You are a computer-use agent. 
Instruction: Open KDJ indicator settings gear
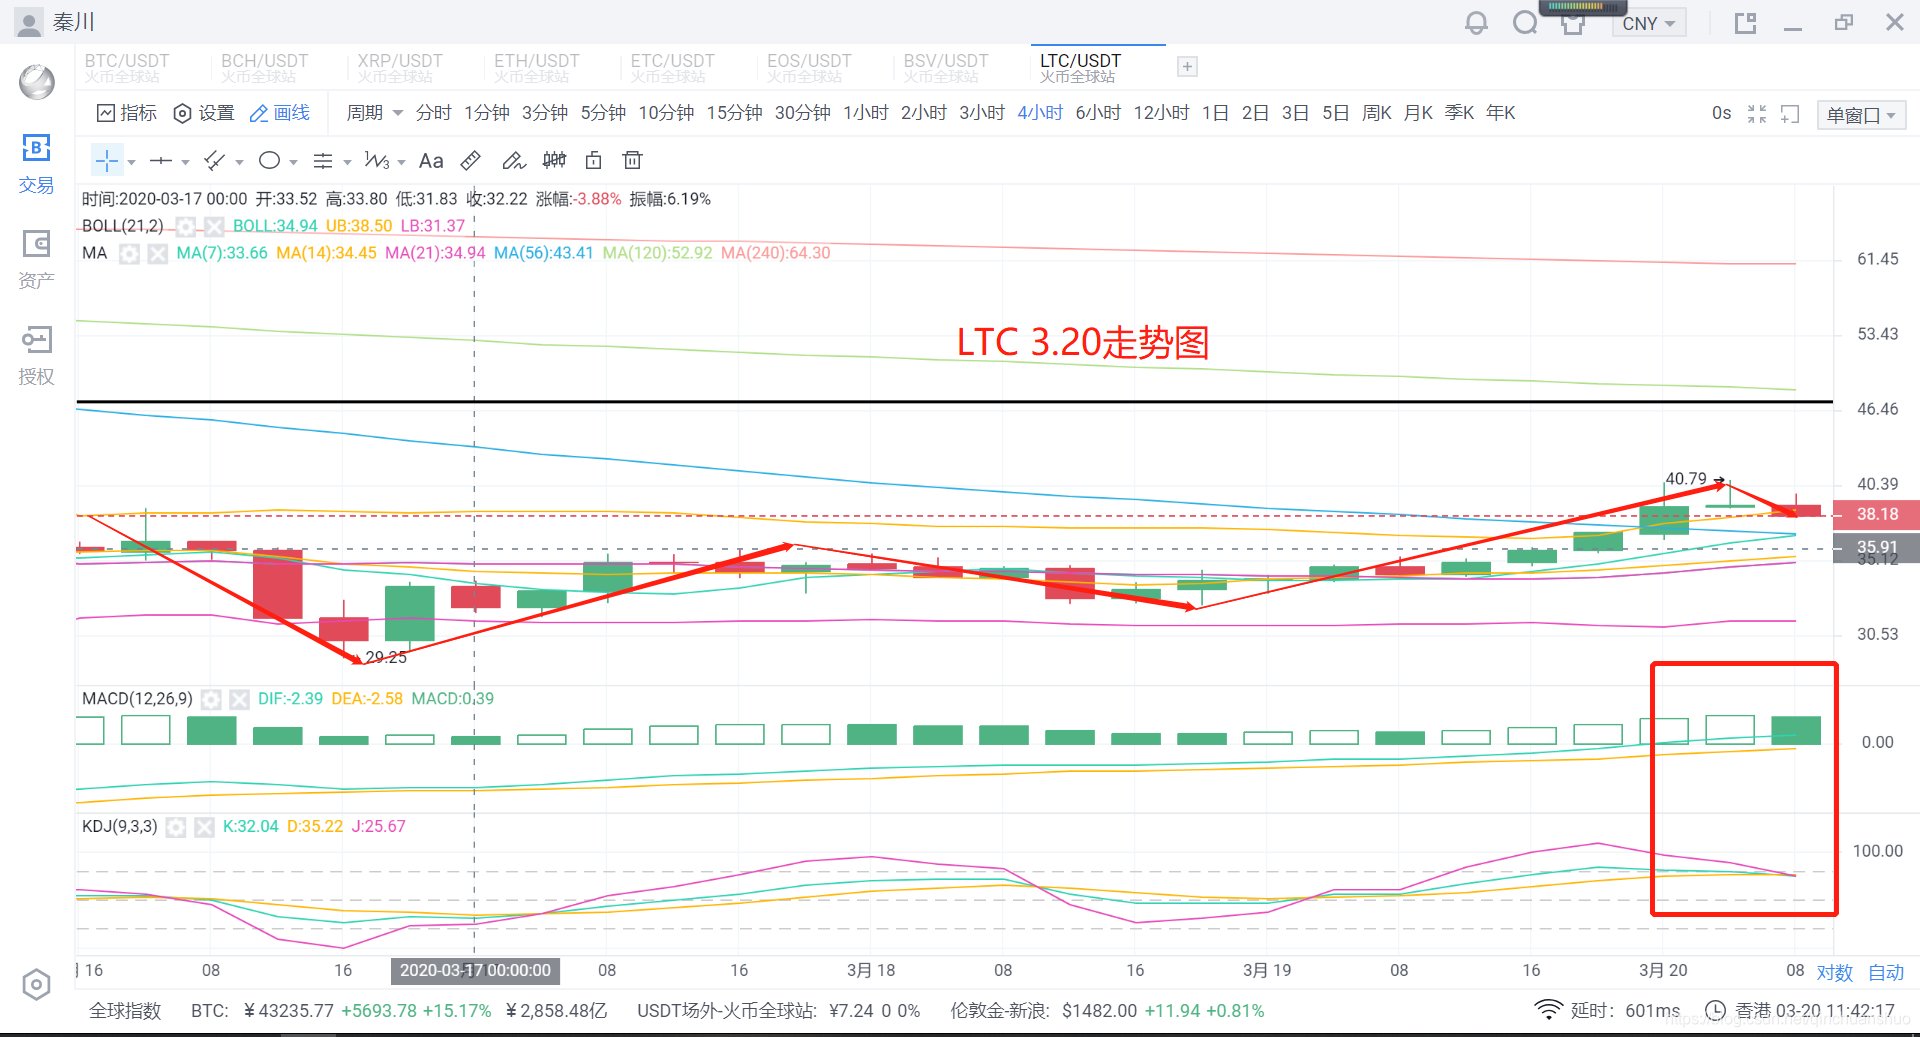176,827
